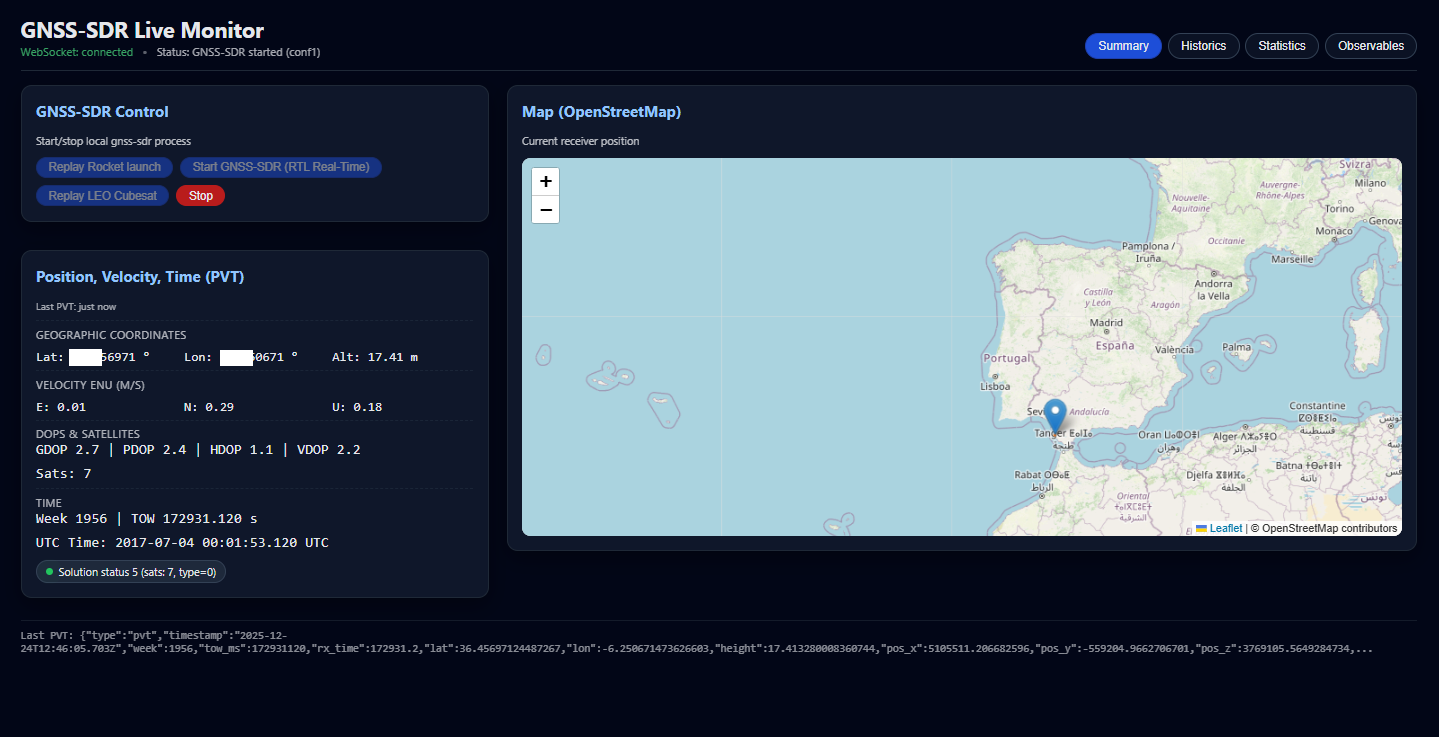The width and height of the screenshot is (1439, 737).
Task: Click the Solution status 5 badge
Action: 131,572
